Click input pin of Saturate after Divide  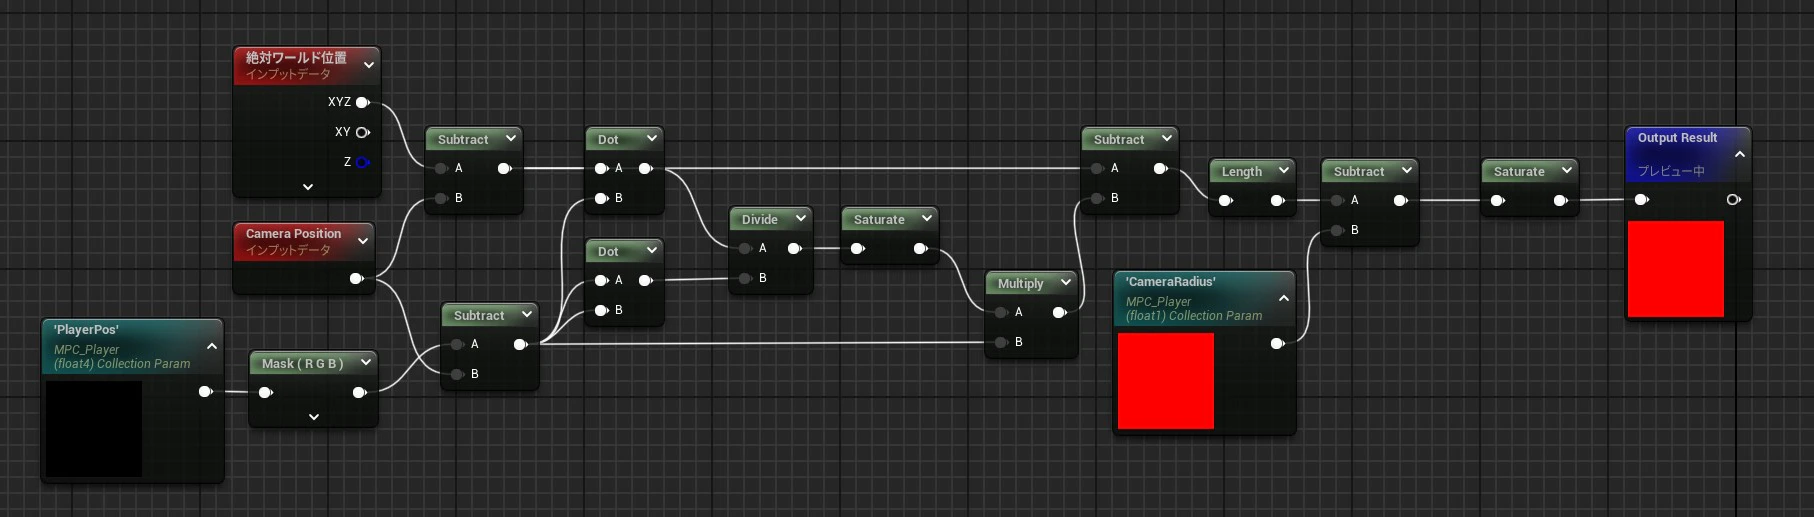point(858,248)
